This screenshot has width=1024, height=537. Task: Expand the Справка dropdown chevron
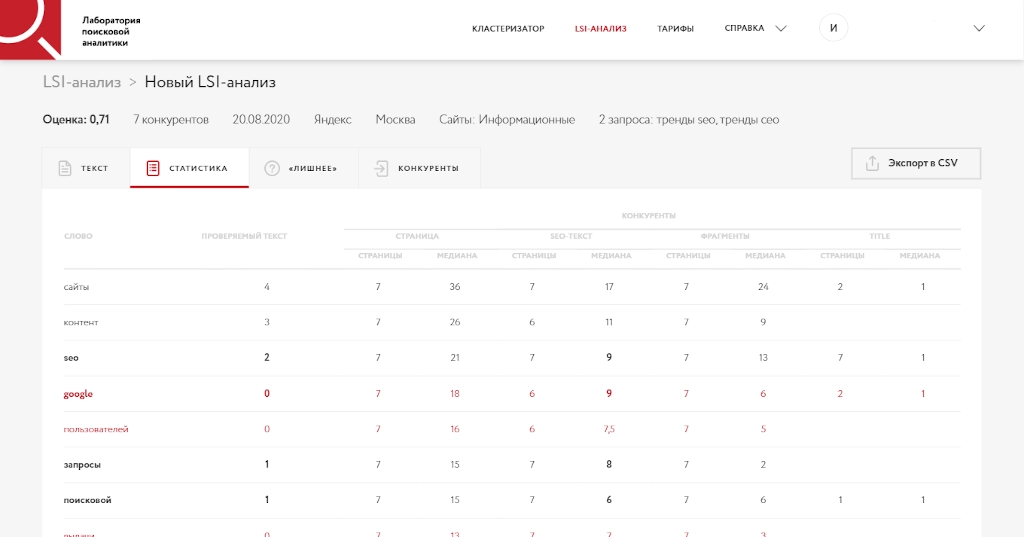tap(780, 28)
